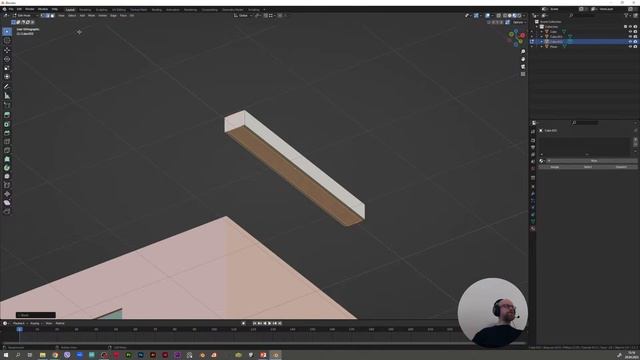Click the current frame marker in the timeline
640x360 pixels.
click(x=19, y=329)
